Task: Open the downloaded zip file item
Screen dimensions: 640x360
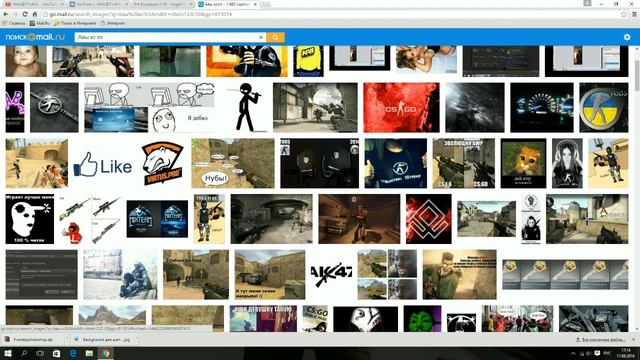Action: coord(33,339)
